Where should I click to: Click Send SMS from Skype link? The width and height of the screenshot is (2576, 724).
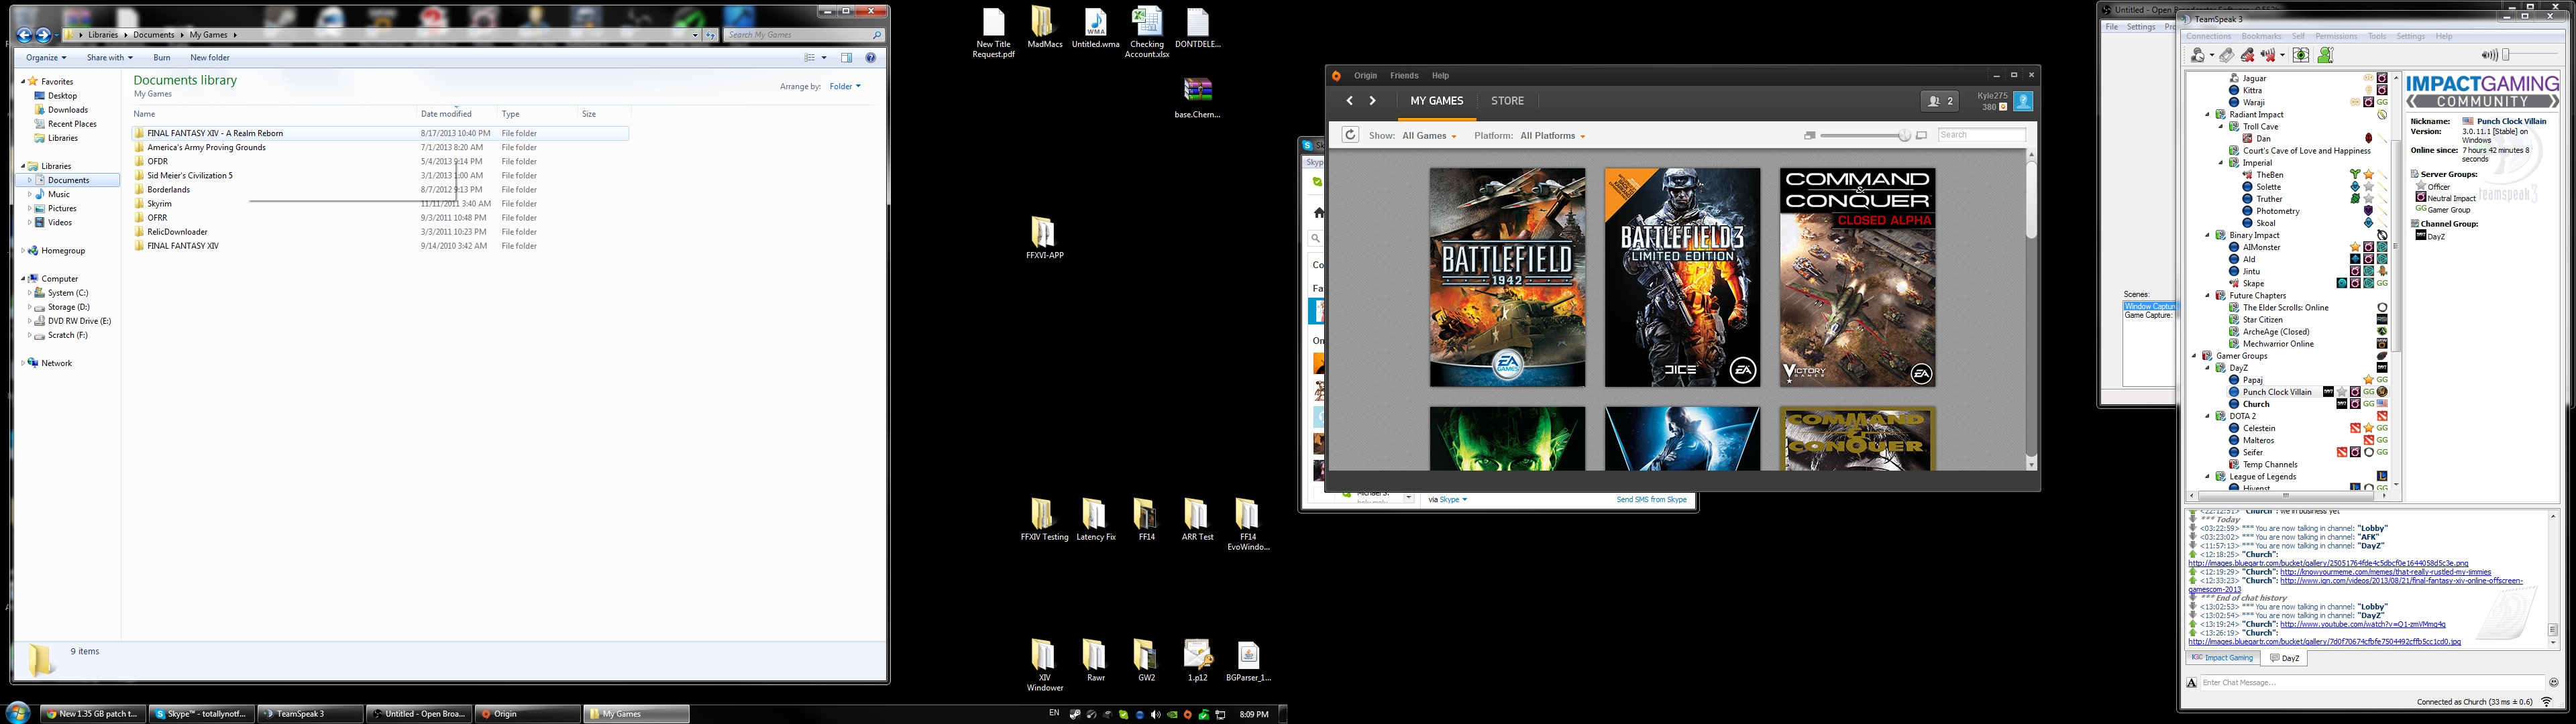tap(1651, 499)
